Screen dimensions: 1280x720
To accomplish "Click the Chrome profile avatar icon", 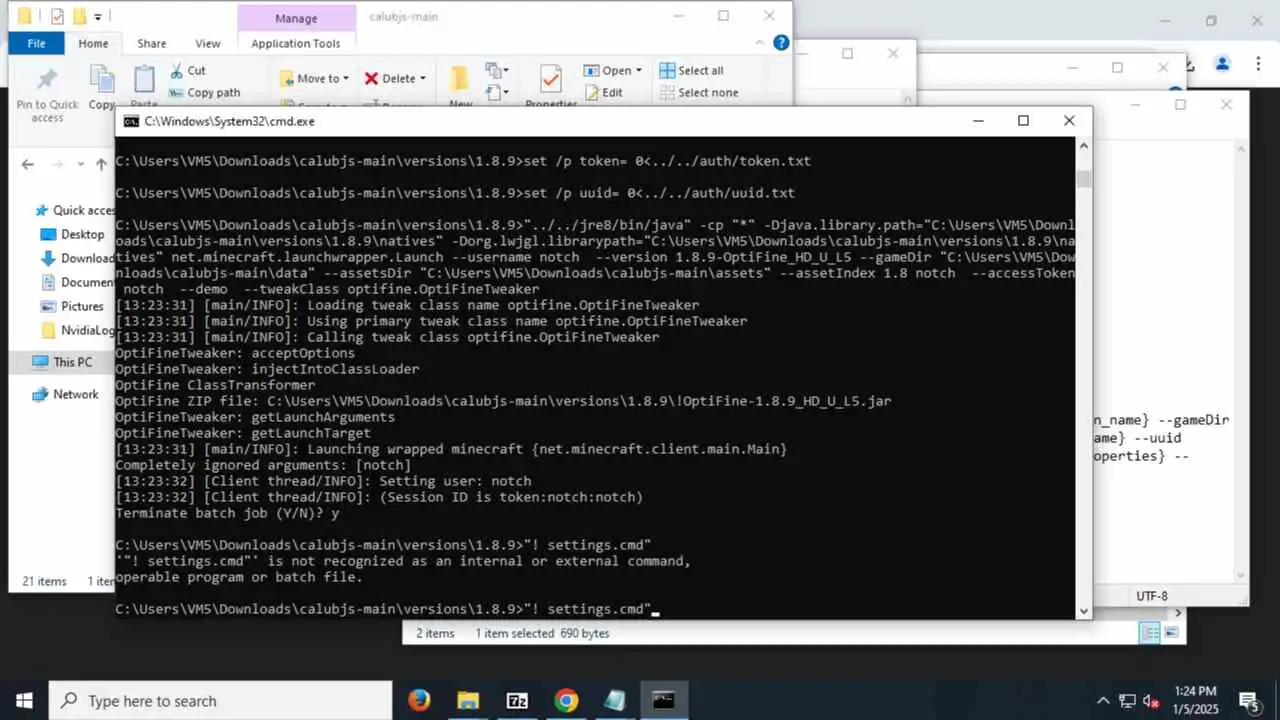I will [1222, 64].
